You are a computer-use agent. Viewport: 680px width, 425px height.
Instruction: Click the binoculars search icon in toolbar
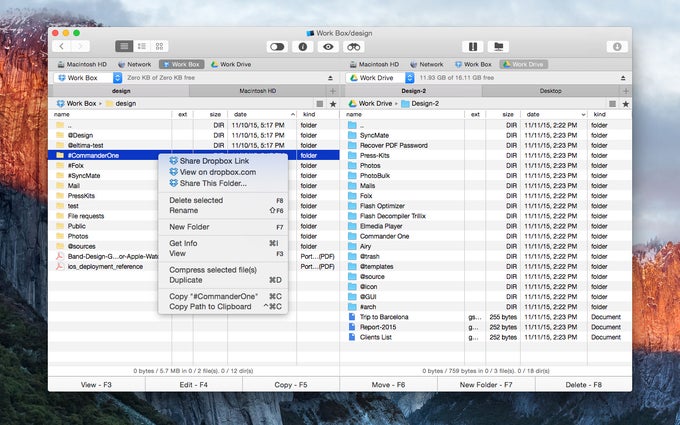coord(353,46)
